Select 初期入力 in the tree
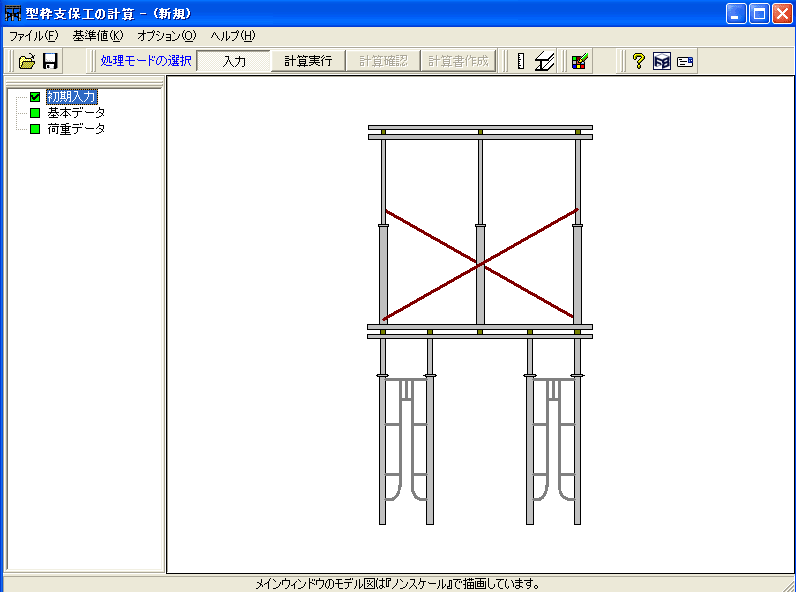The image size is (796, 592). [x=72, y=96]
